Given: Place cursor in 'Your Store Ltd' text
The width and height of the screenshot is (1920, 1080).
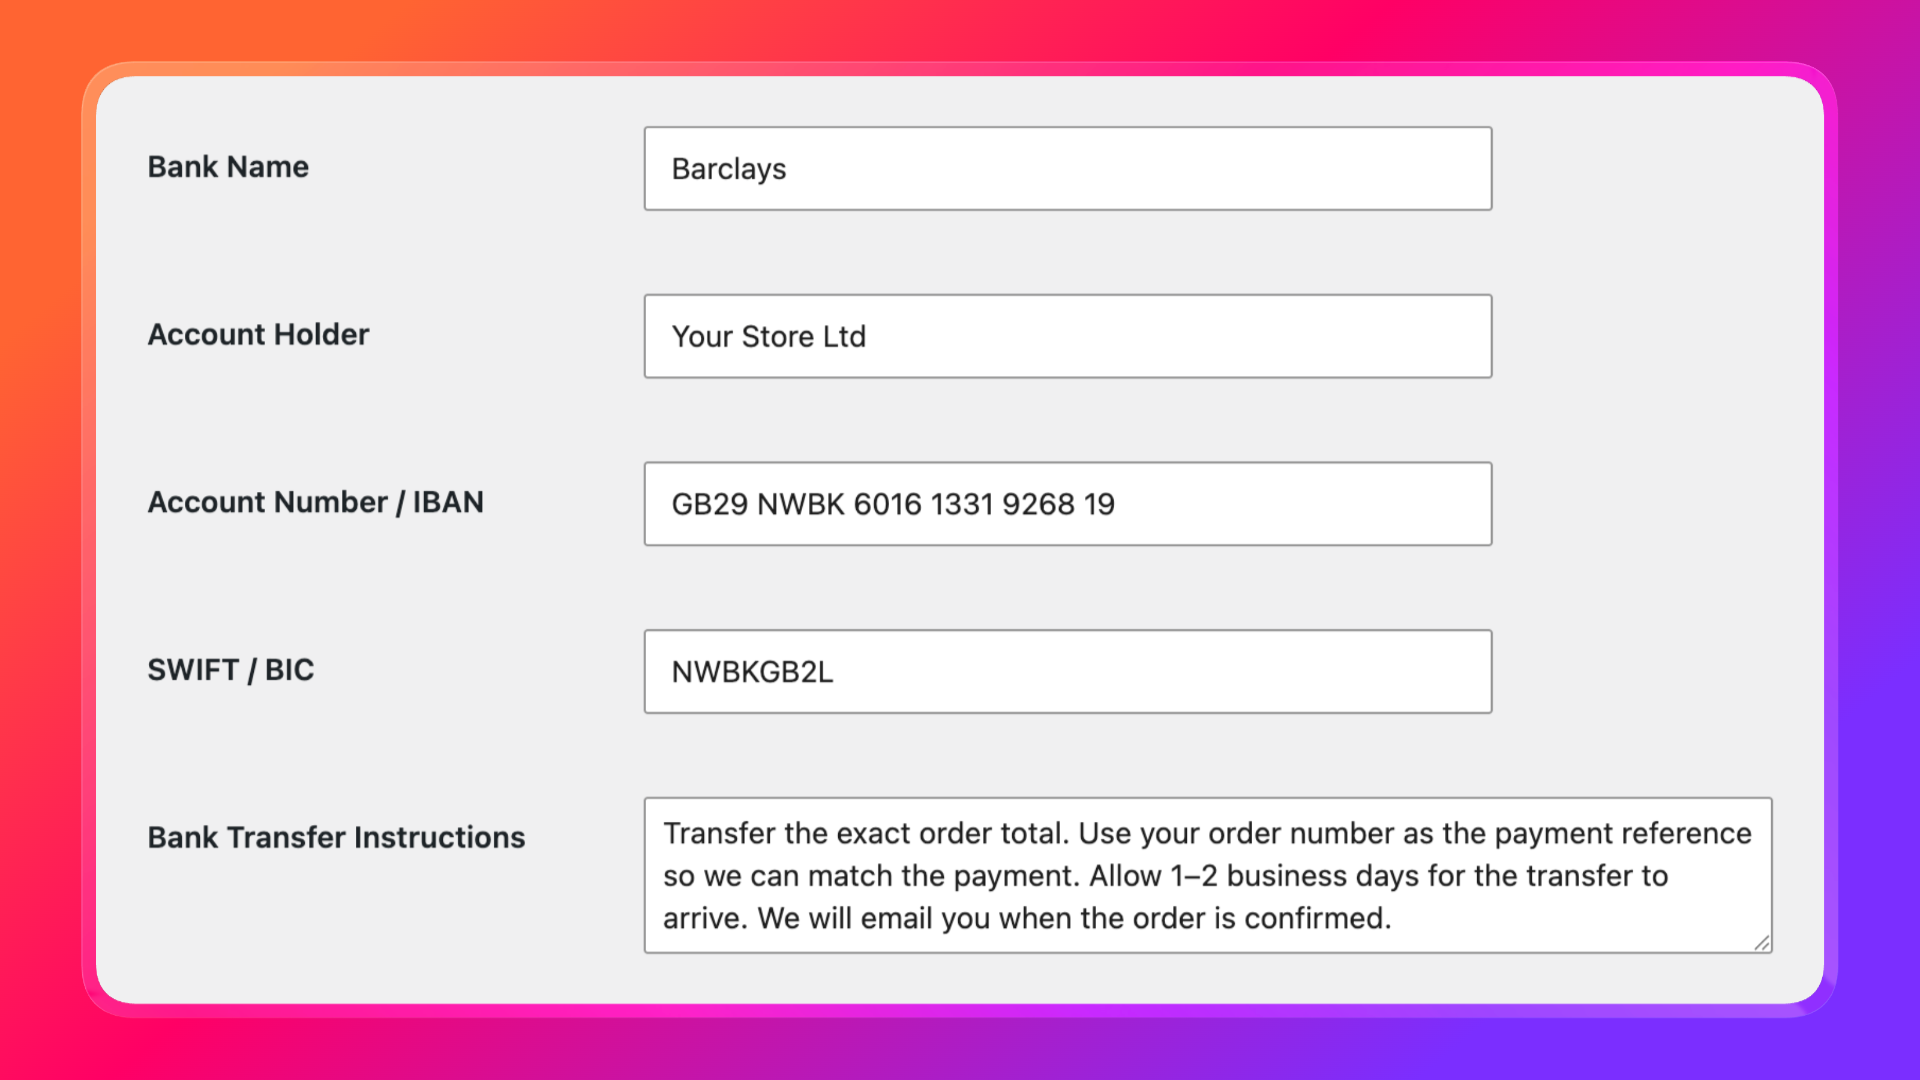Looking at the screenshot, I should (769, 337).
